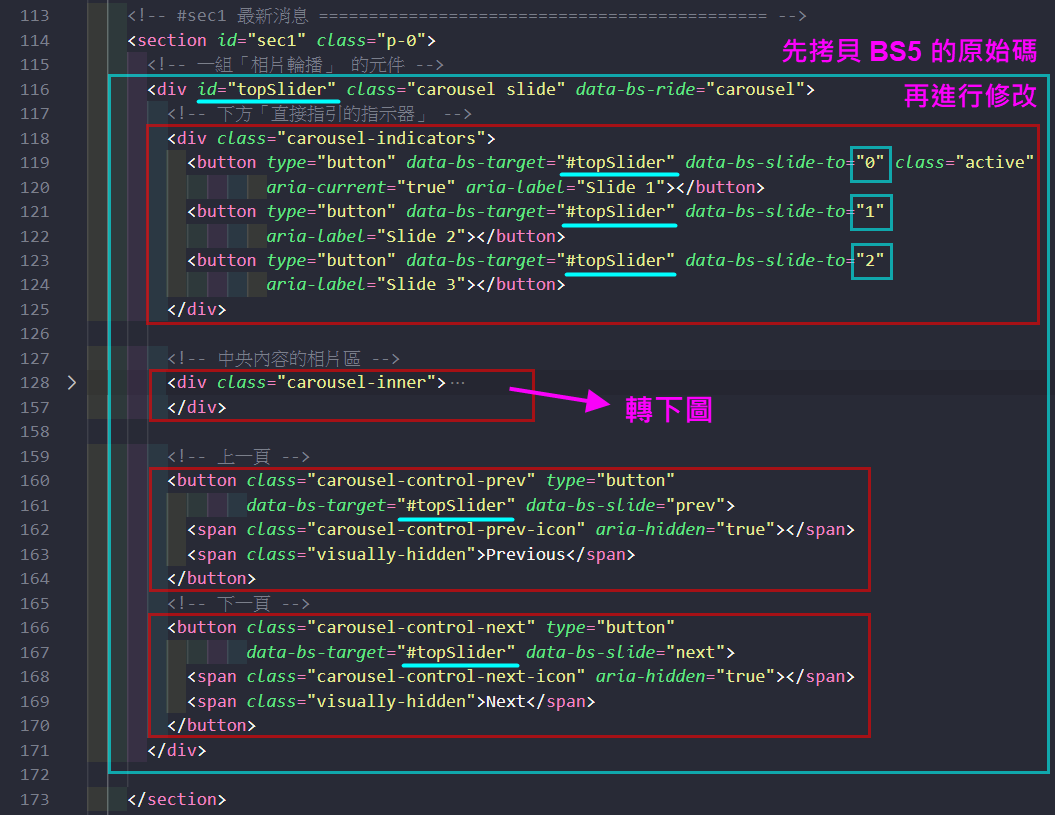Click the "Previous" text on line 163
Image resolution: width=1055 pixels, height=815 pixels.
525,554
